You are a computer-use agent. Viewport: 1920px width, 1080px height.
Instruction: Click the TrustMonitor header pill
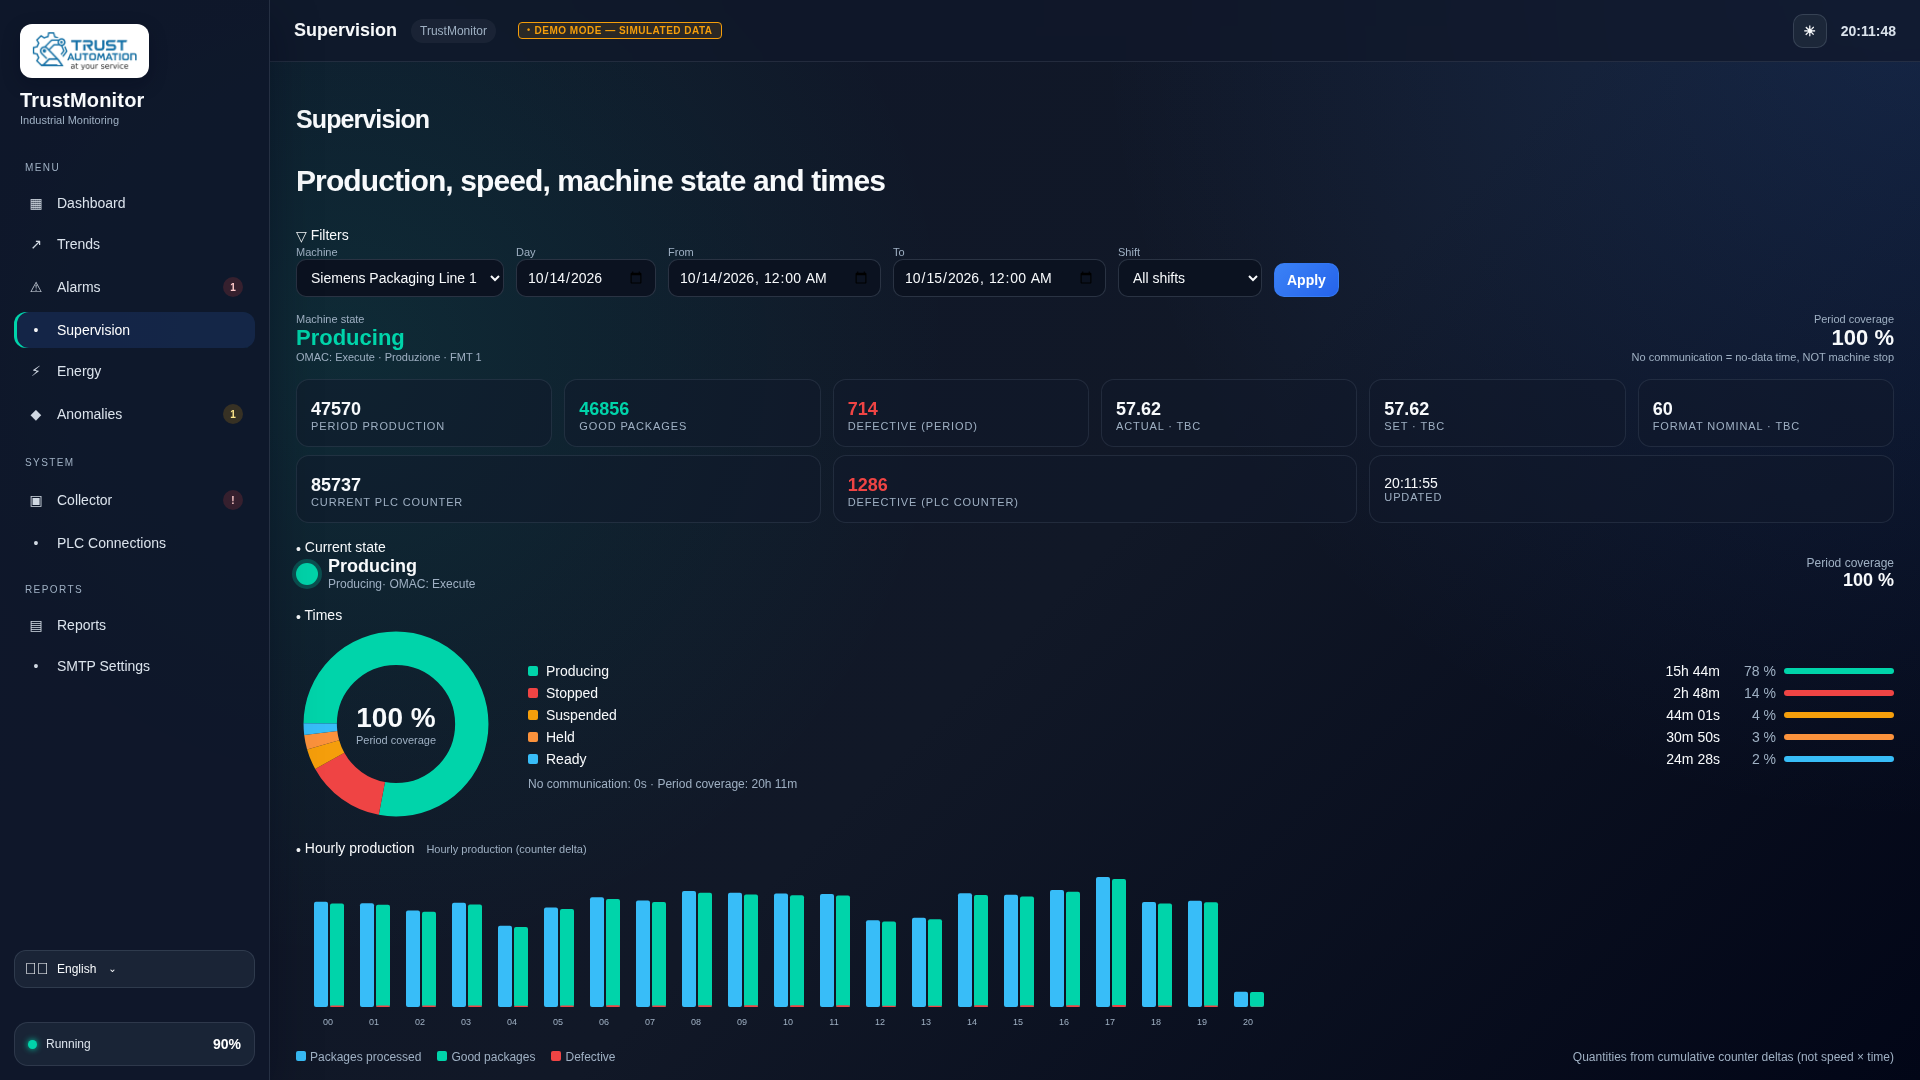[453, 31]
